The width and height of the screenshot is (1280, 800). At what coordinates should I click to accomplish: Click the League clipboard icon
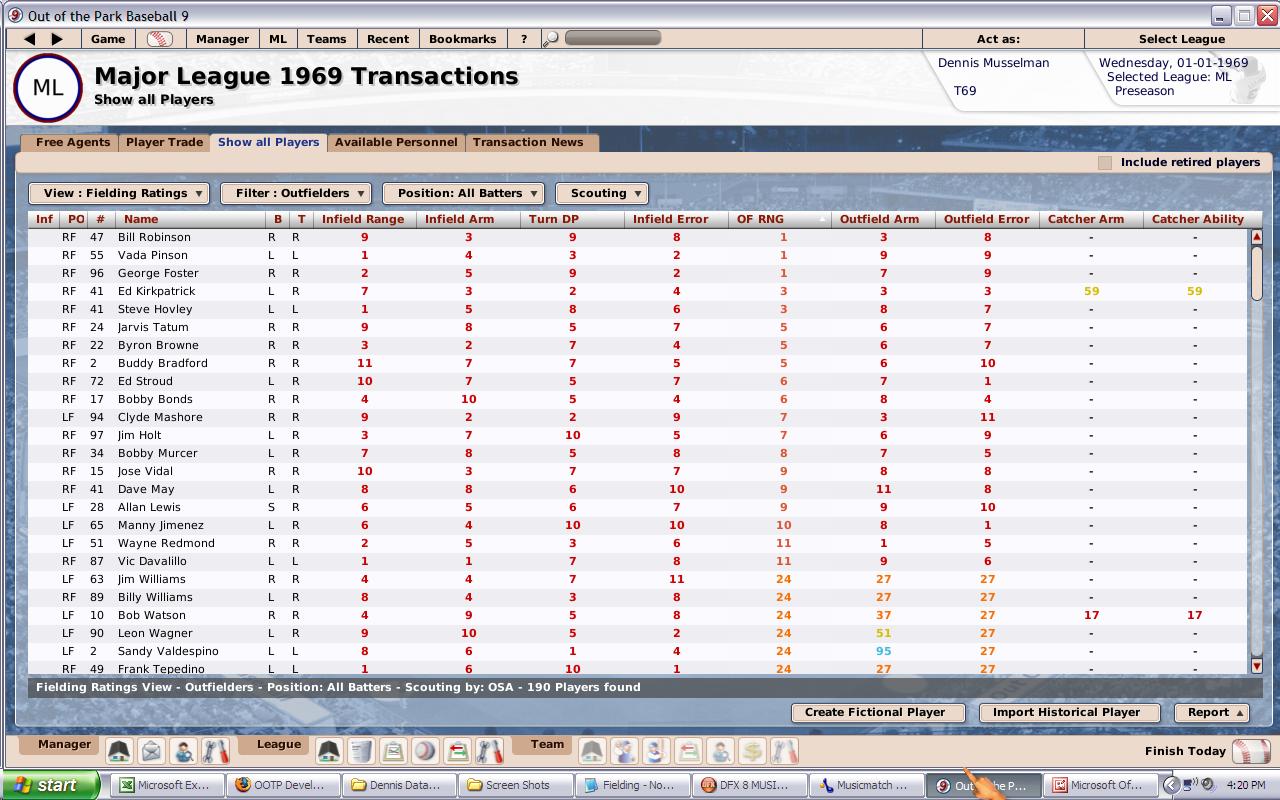pos(393,751)
